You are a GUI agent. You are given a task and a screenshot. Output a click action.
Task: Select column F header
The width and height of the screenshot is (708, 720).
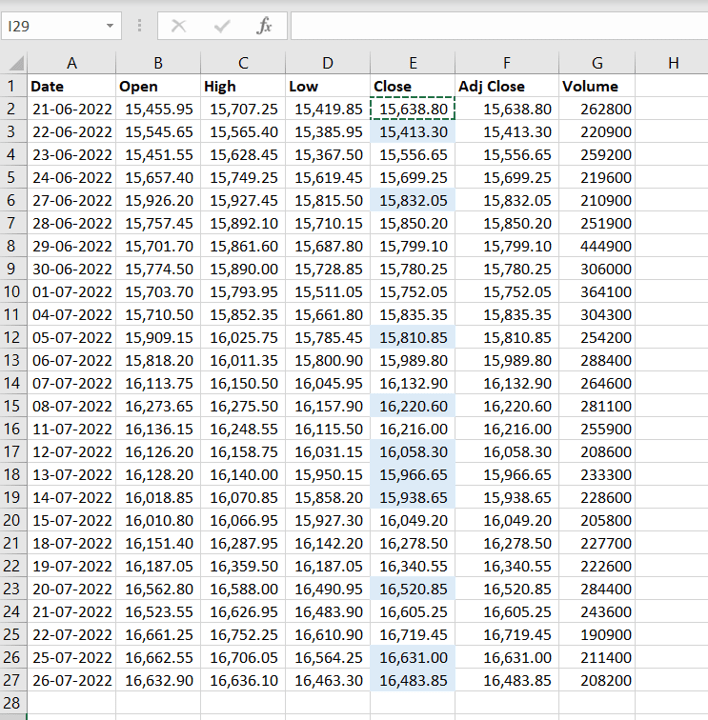pyautogui.click(x=507, y=63)
